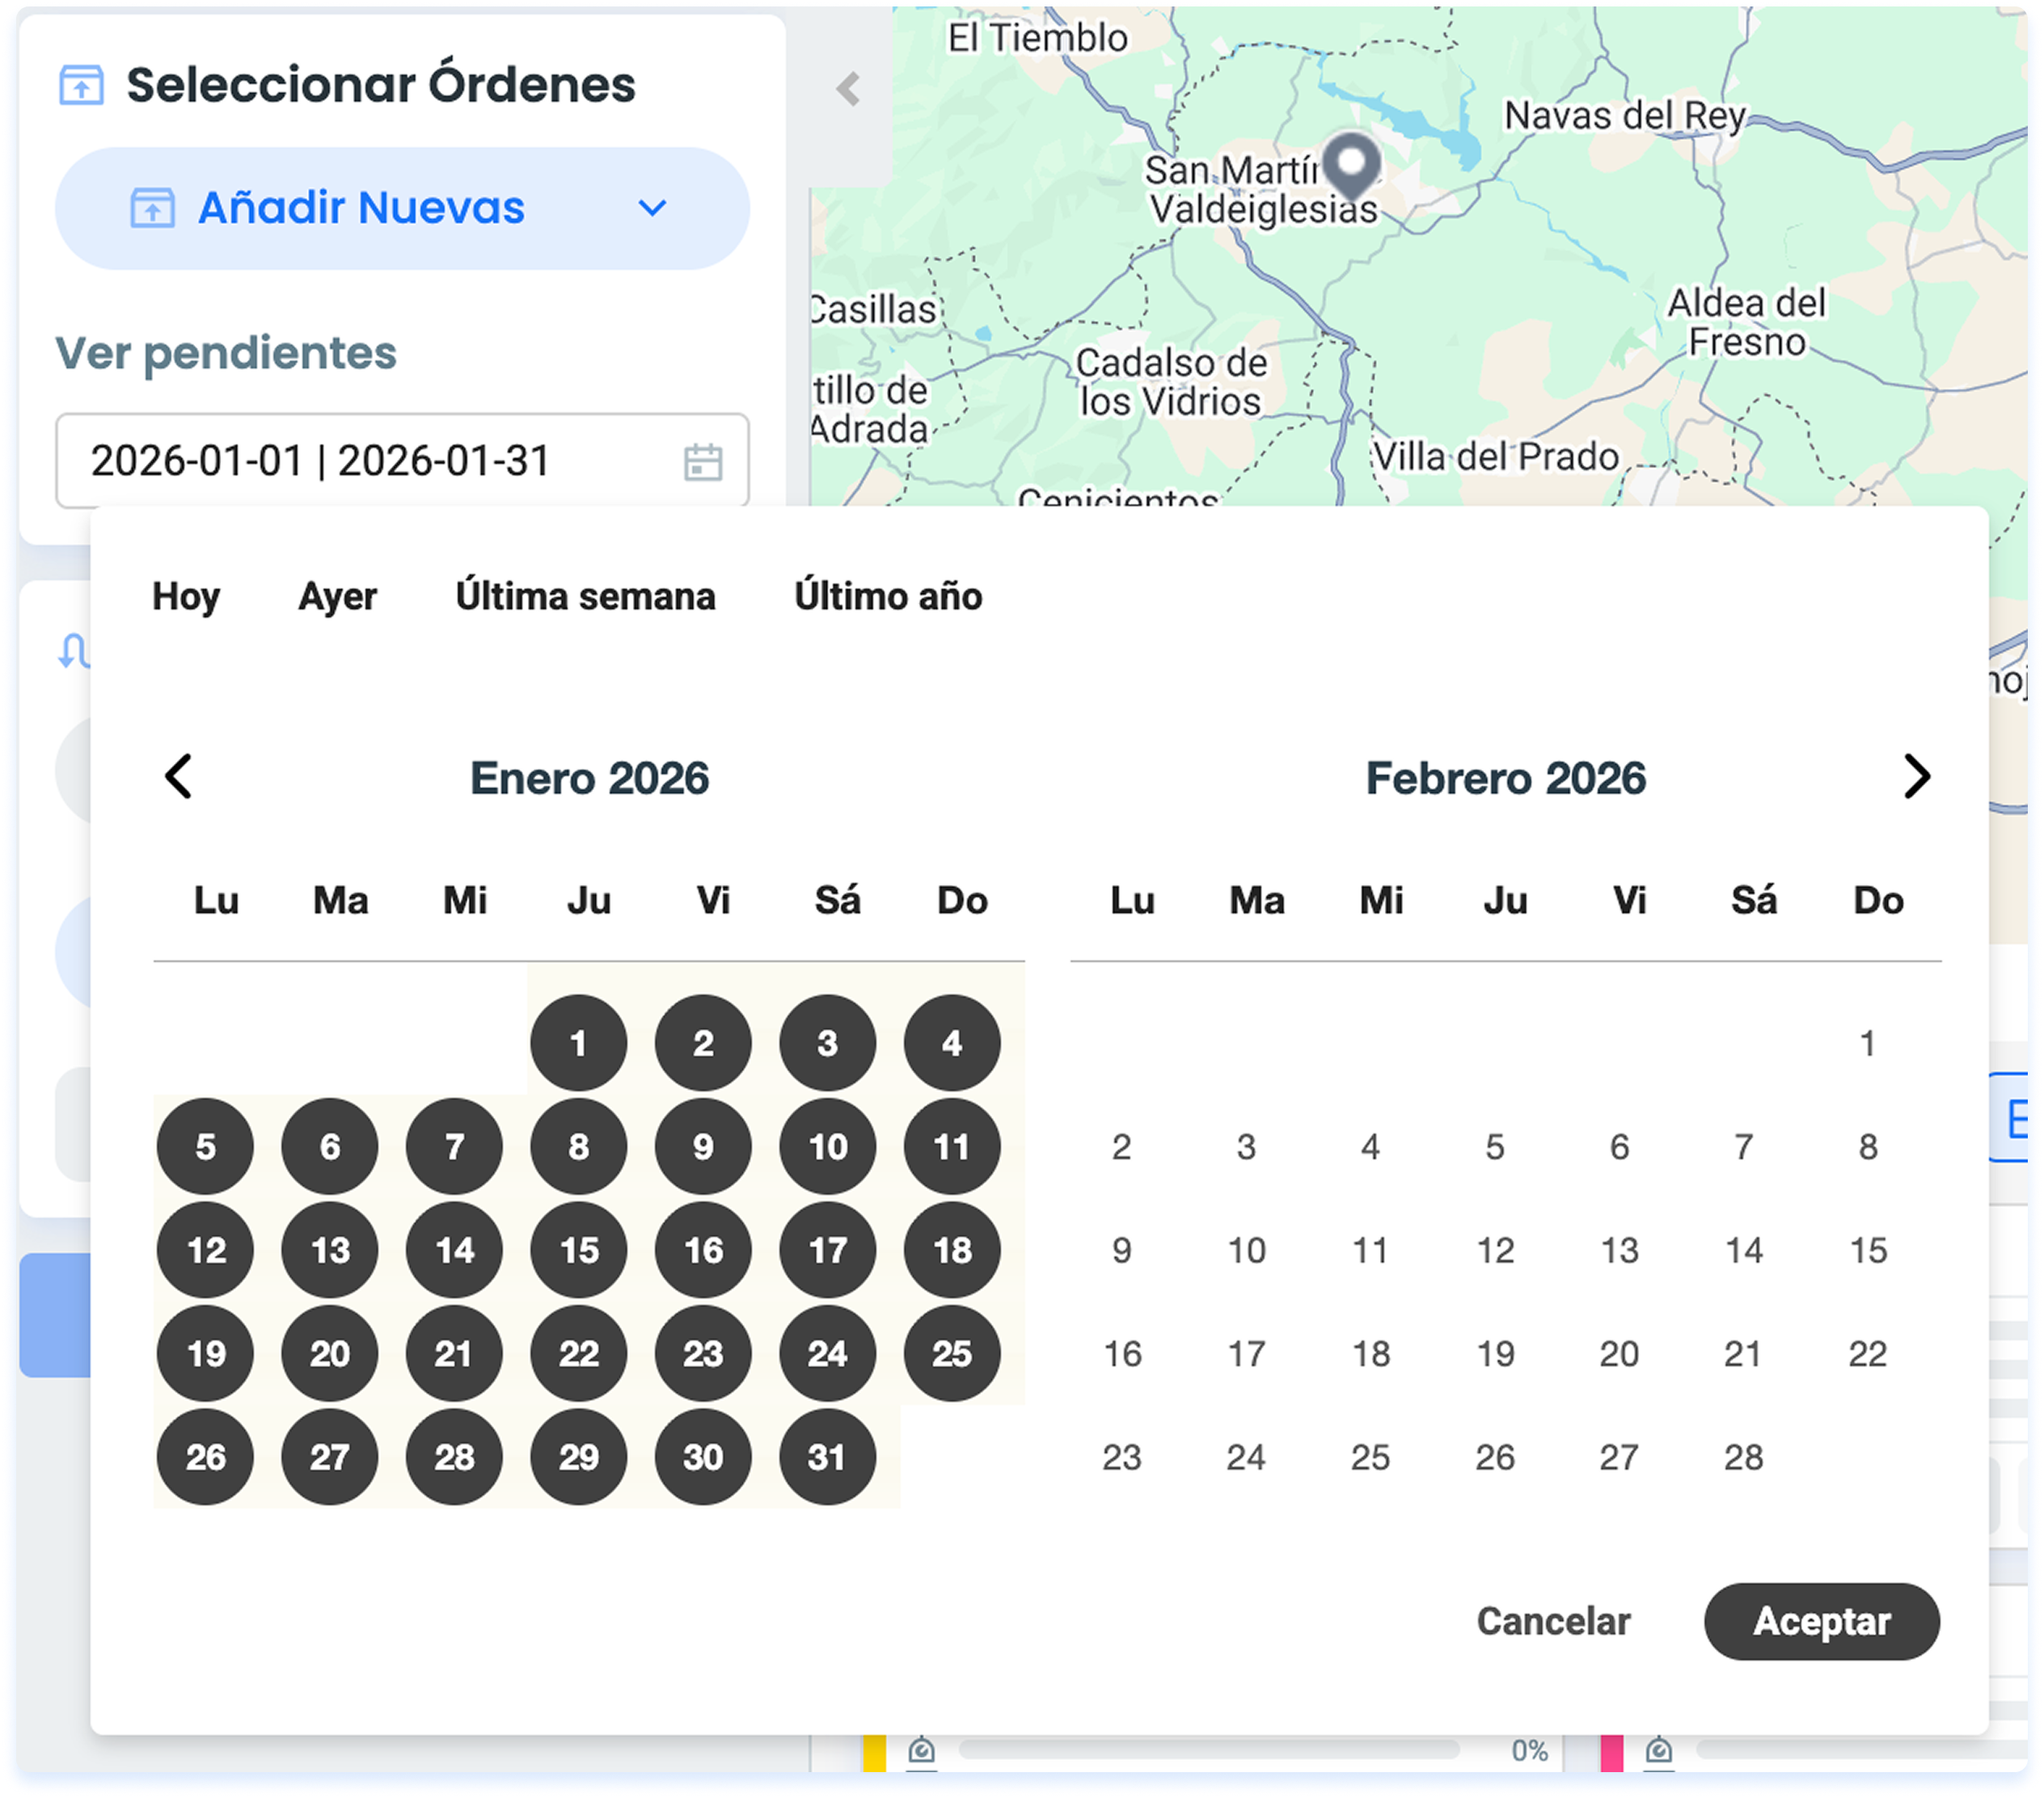2044x1798 pixels.
Task: Collapse the sidebar with left arrow
Action: click(x=848, y=89)
